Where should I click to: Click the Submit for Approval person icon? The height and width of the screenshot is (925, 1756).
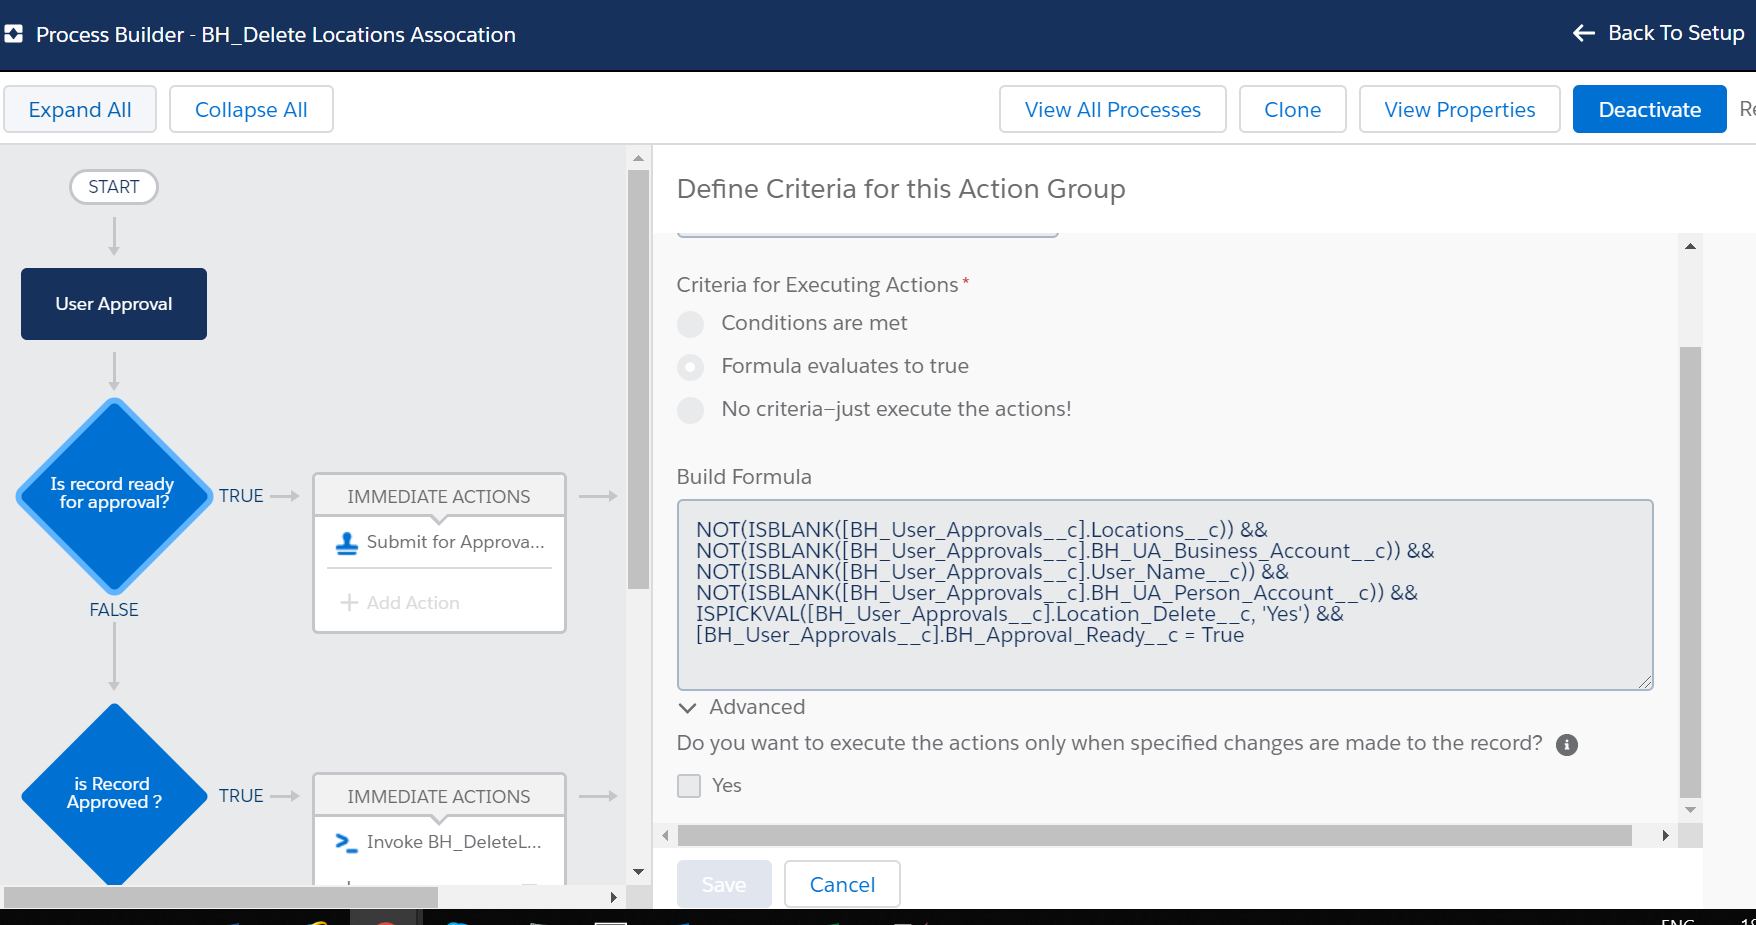coord(347,543)
